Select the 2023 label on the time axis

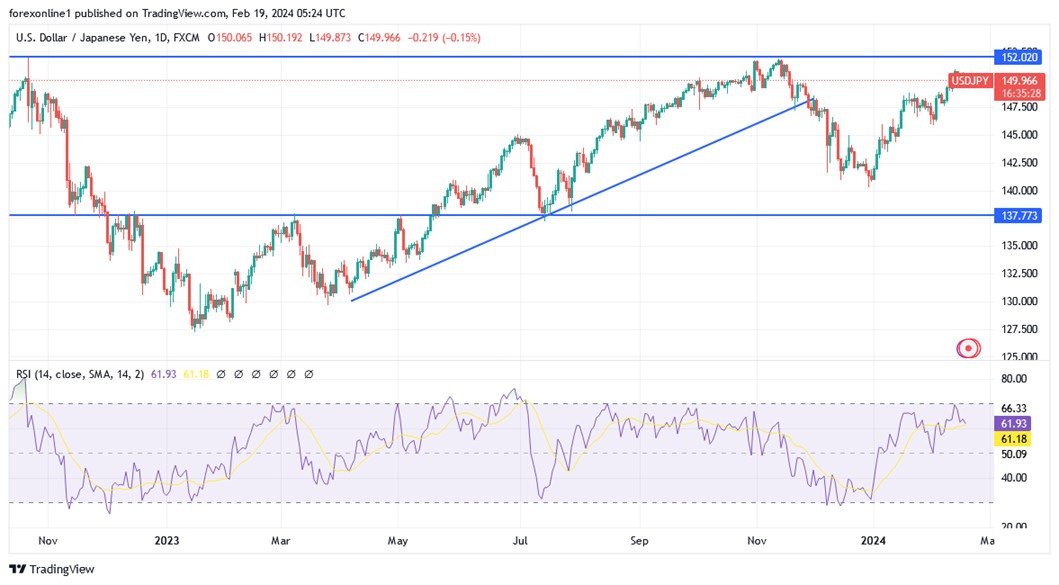tap(166, 540)
